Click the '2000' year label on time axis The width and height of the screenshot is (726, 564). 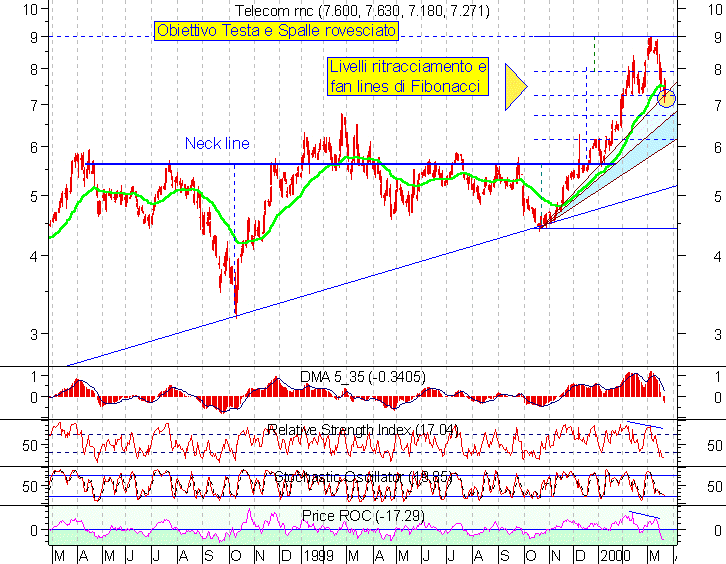(615, 556)
